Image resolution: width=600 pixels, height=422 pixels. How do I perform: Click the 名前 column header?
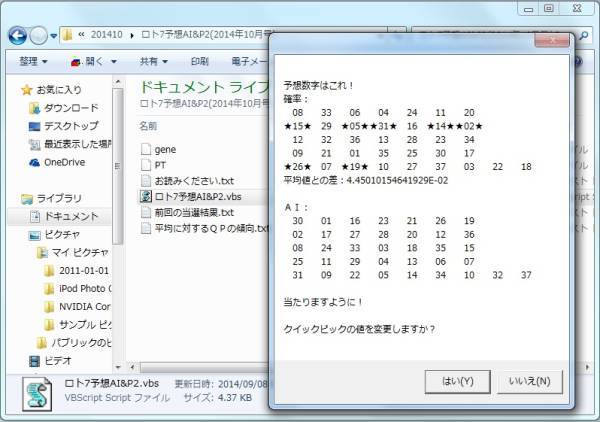point(148,126)
